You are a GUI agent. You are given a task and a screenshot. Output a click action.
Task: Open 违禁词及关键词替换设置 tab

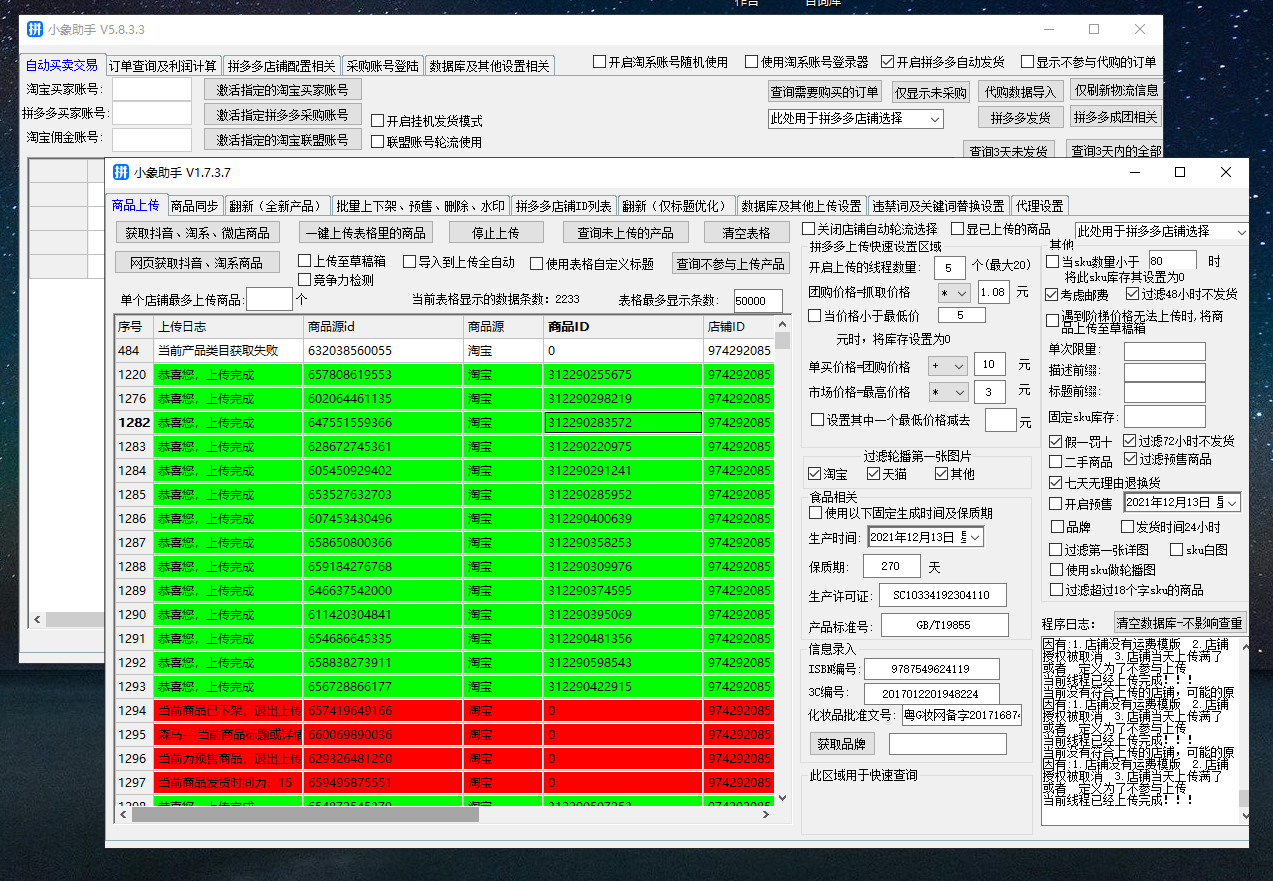(x=938, y=206)
